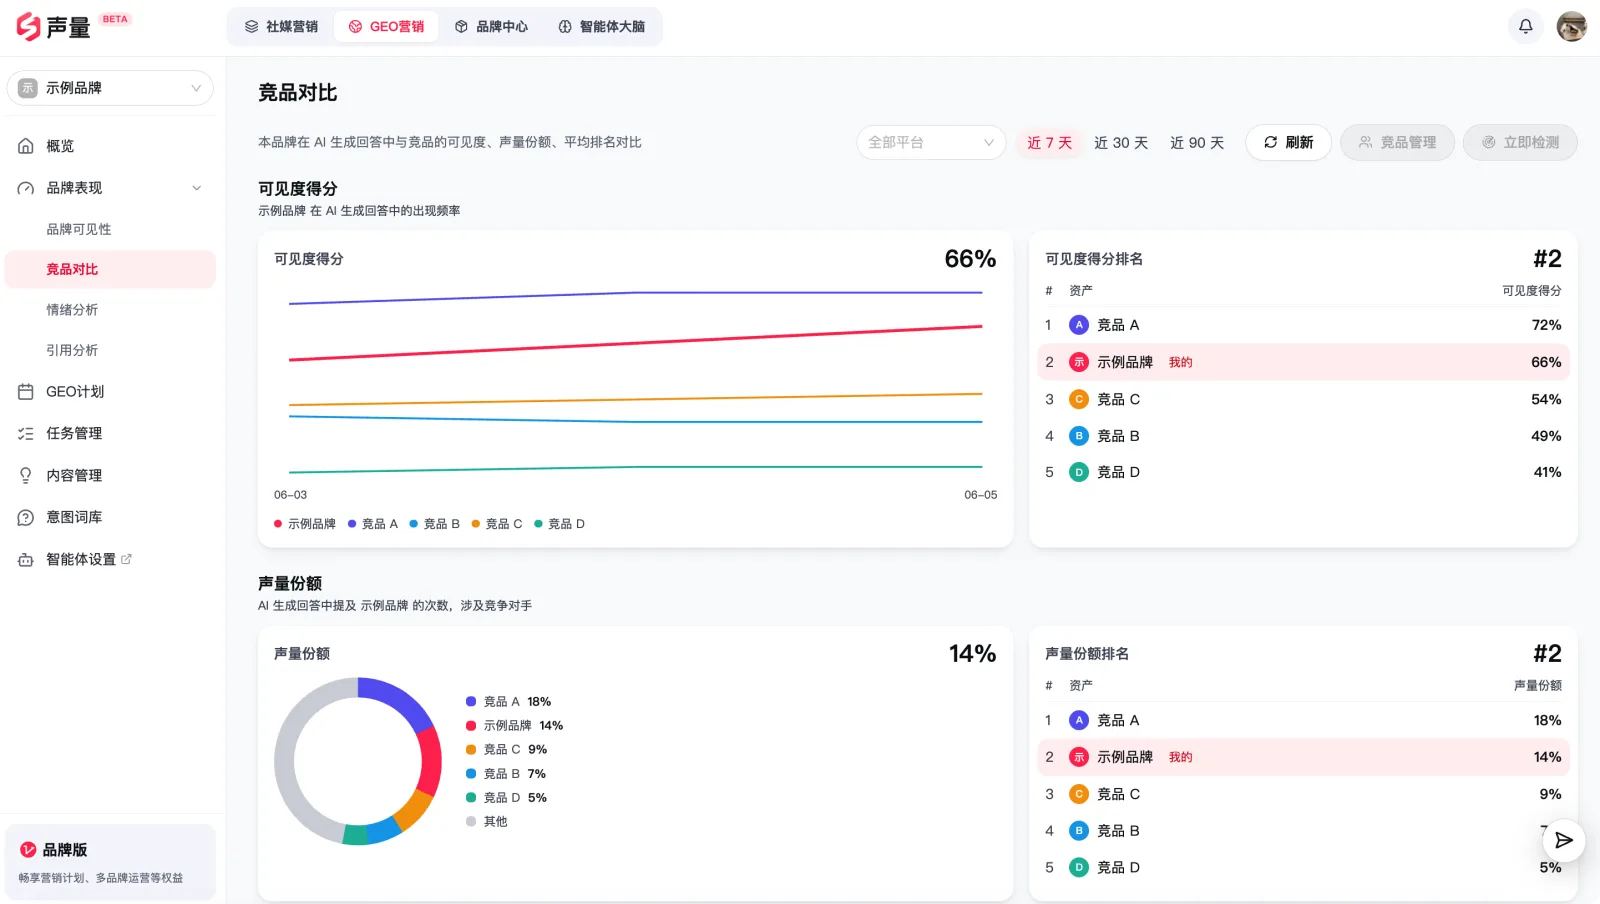Open the 示例品牌 brand selector dropdown
Viewport: 1600px width, 904px height.
(110, 88)
